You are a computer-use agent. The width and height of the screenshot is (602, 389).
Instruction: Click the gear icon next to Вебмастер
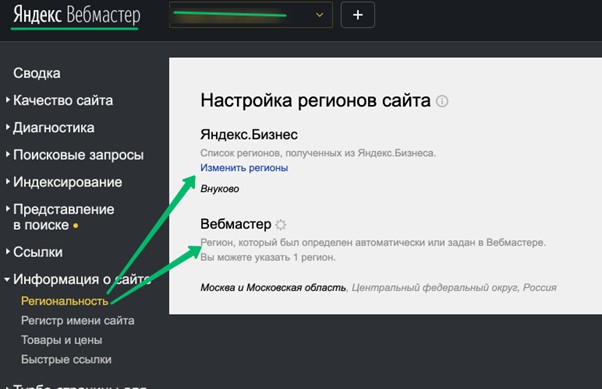281,224
